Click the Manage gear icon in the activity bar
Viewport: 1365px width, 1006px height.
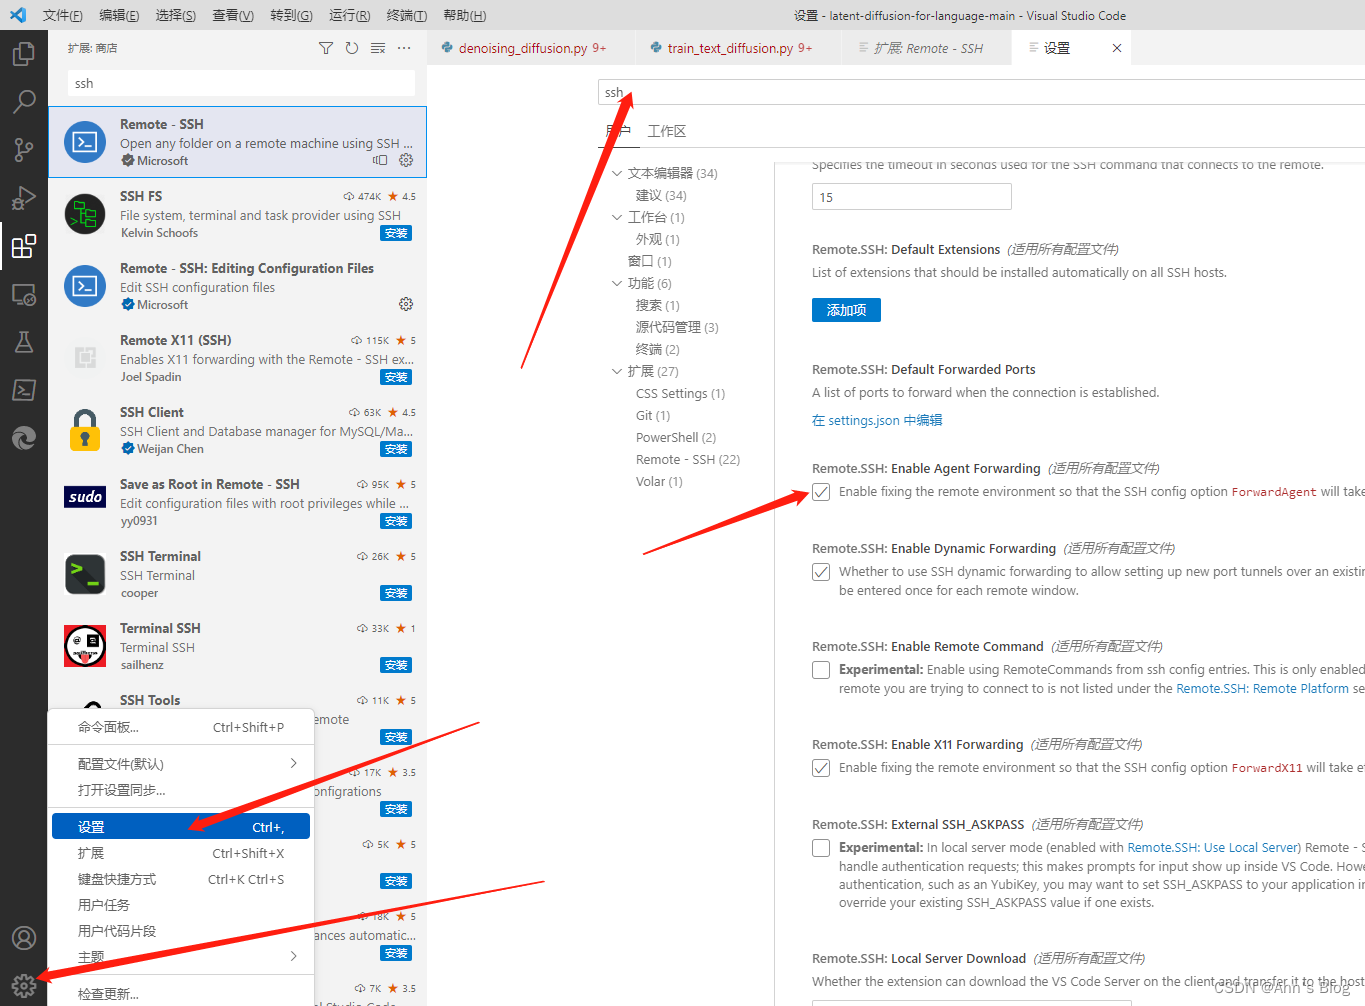coord(24,985)
